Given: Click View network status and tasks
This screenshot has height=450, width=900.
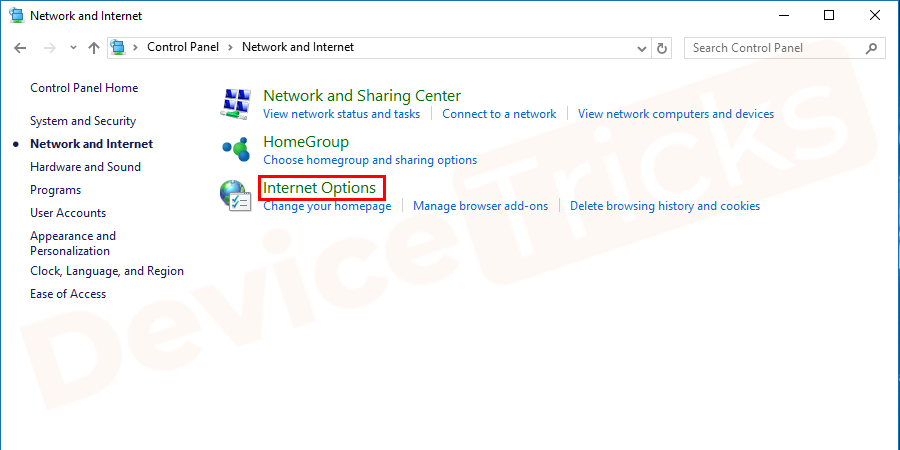Looking at the screenshot, I should [342, 114].
